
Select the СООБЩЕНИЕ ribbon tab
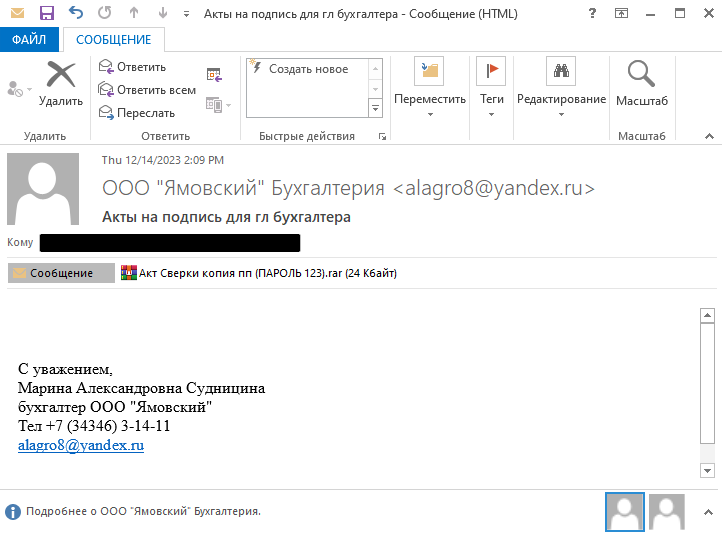point(114,40)
